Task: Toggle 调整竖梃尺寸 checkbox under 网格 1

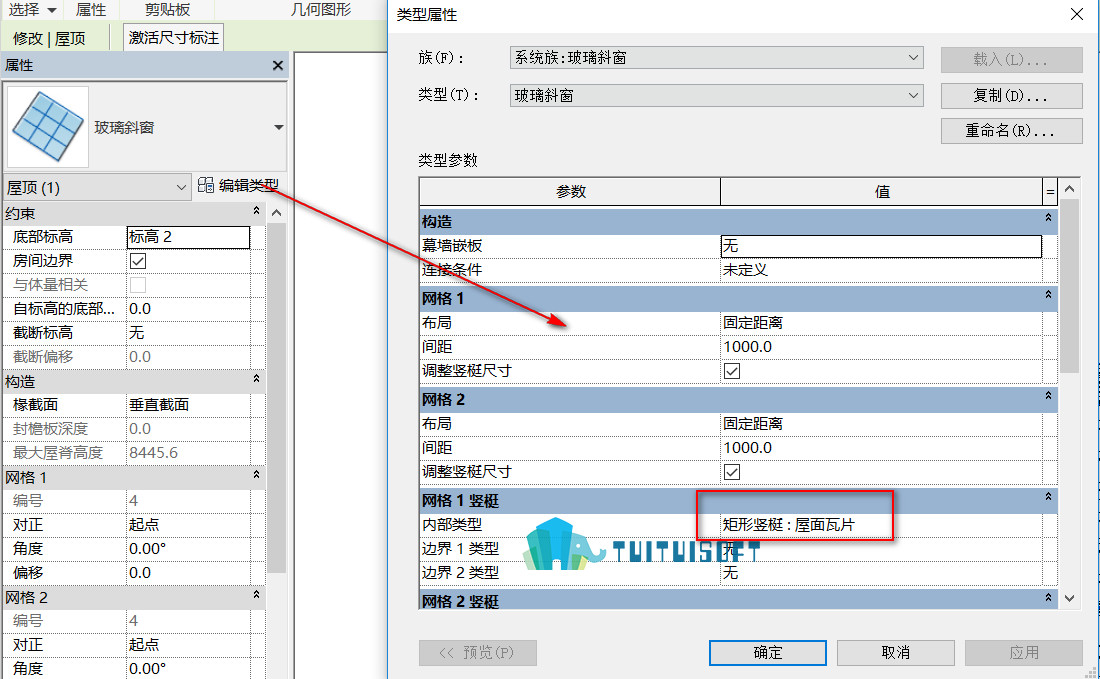Action: point(732,371)
